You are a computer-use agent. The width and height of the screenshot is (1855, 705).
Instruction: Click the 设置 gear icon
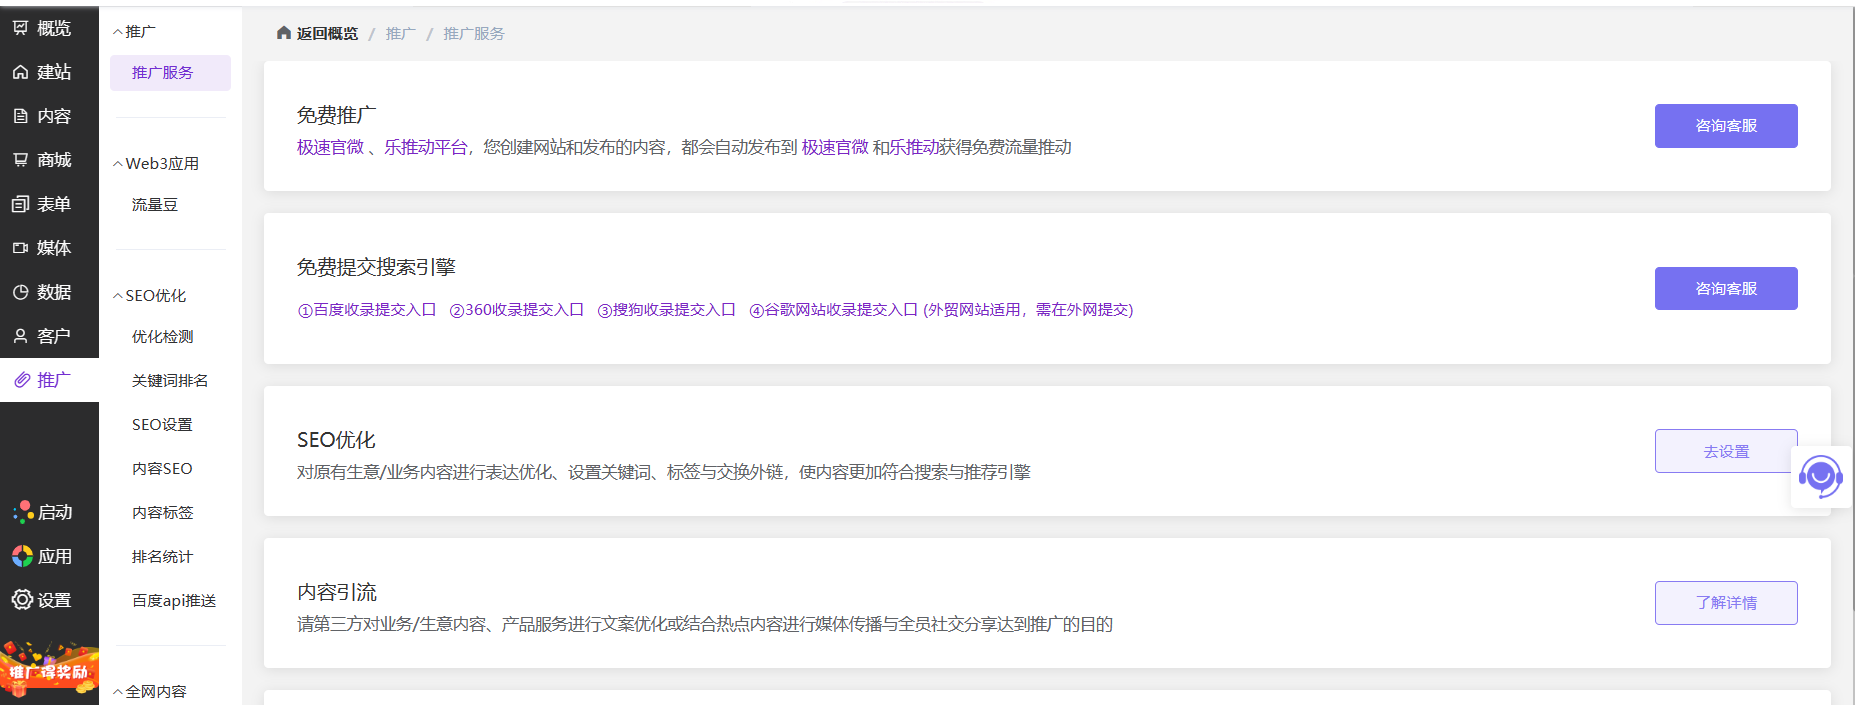(x=22, y=600)
